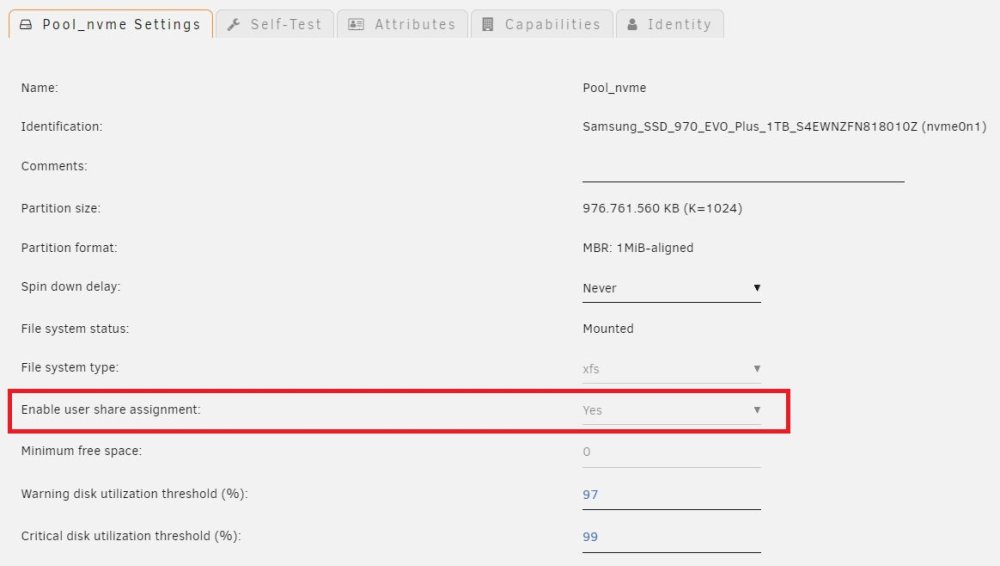The image size is (1000, 566).
Task: Click the ID card icon on Attributes tab
Action: (x=356, y=24)
